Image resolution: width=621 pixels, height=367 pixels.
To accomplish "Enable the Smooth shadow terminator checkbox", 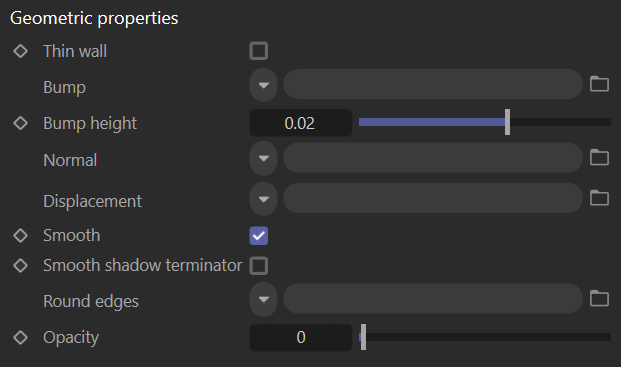I will tap(259, 265).
